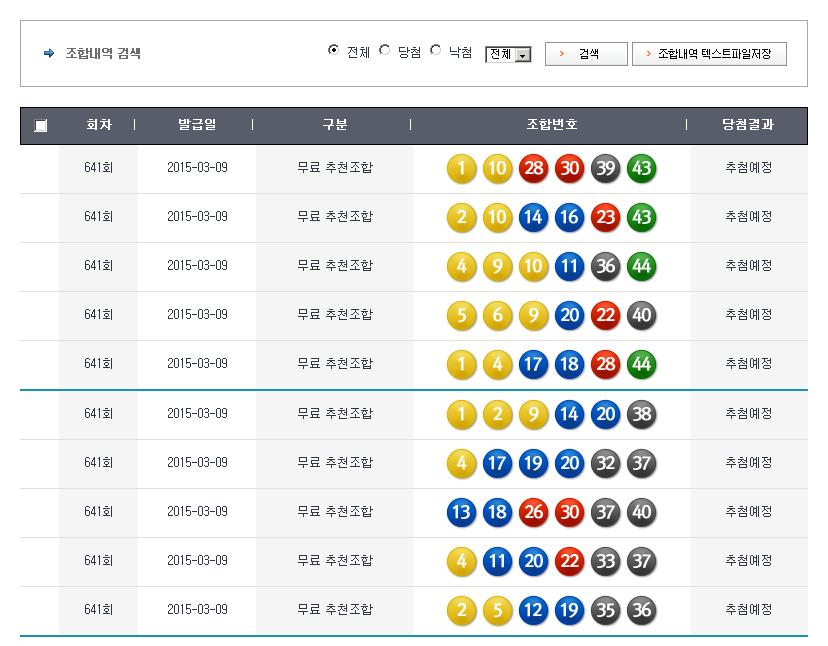
Task: Select the 낙첨 radio button
Action: pyautogui.click(x=436, y=51)
